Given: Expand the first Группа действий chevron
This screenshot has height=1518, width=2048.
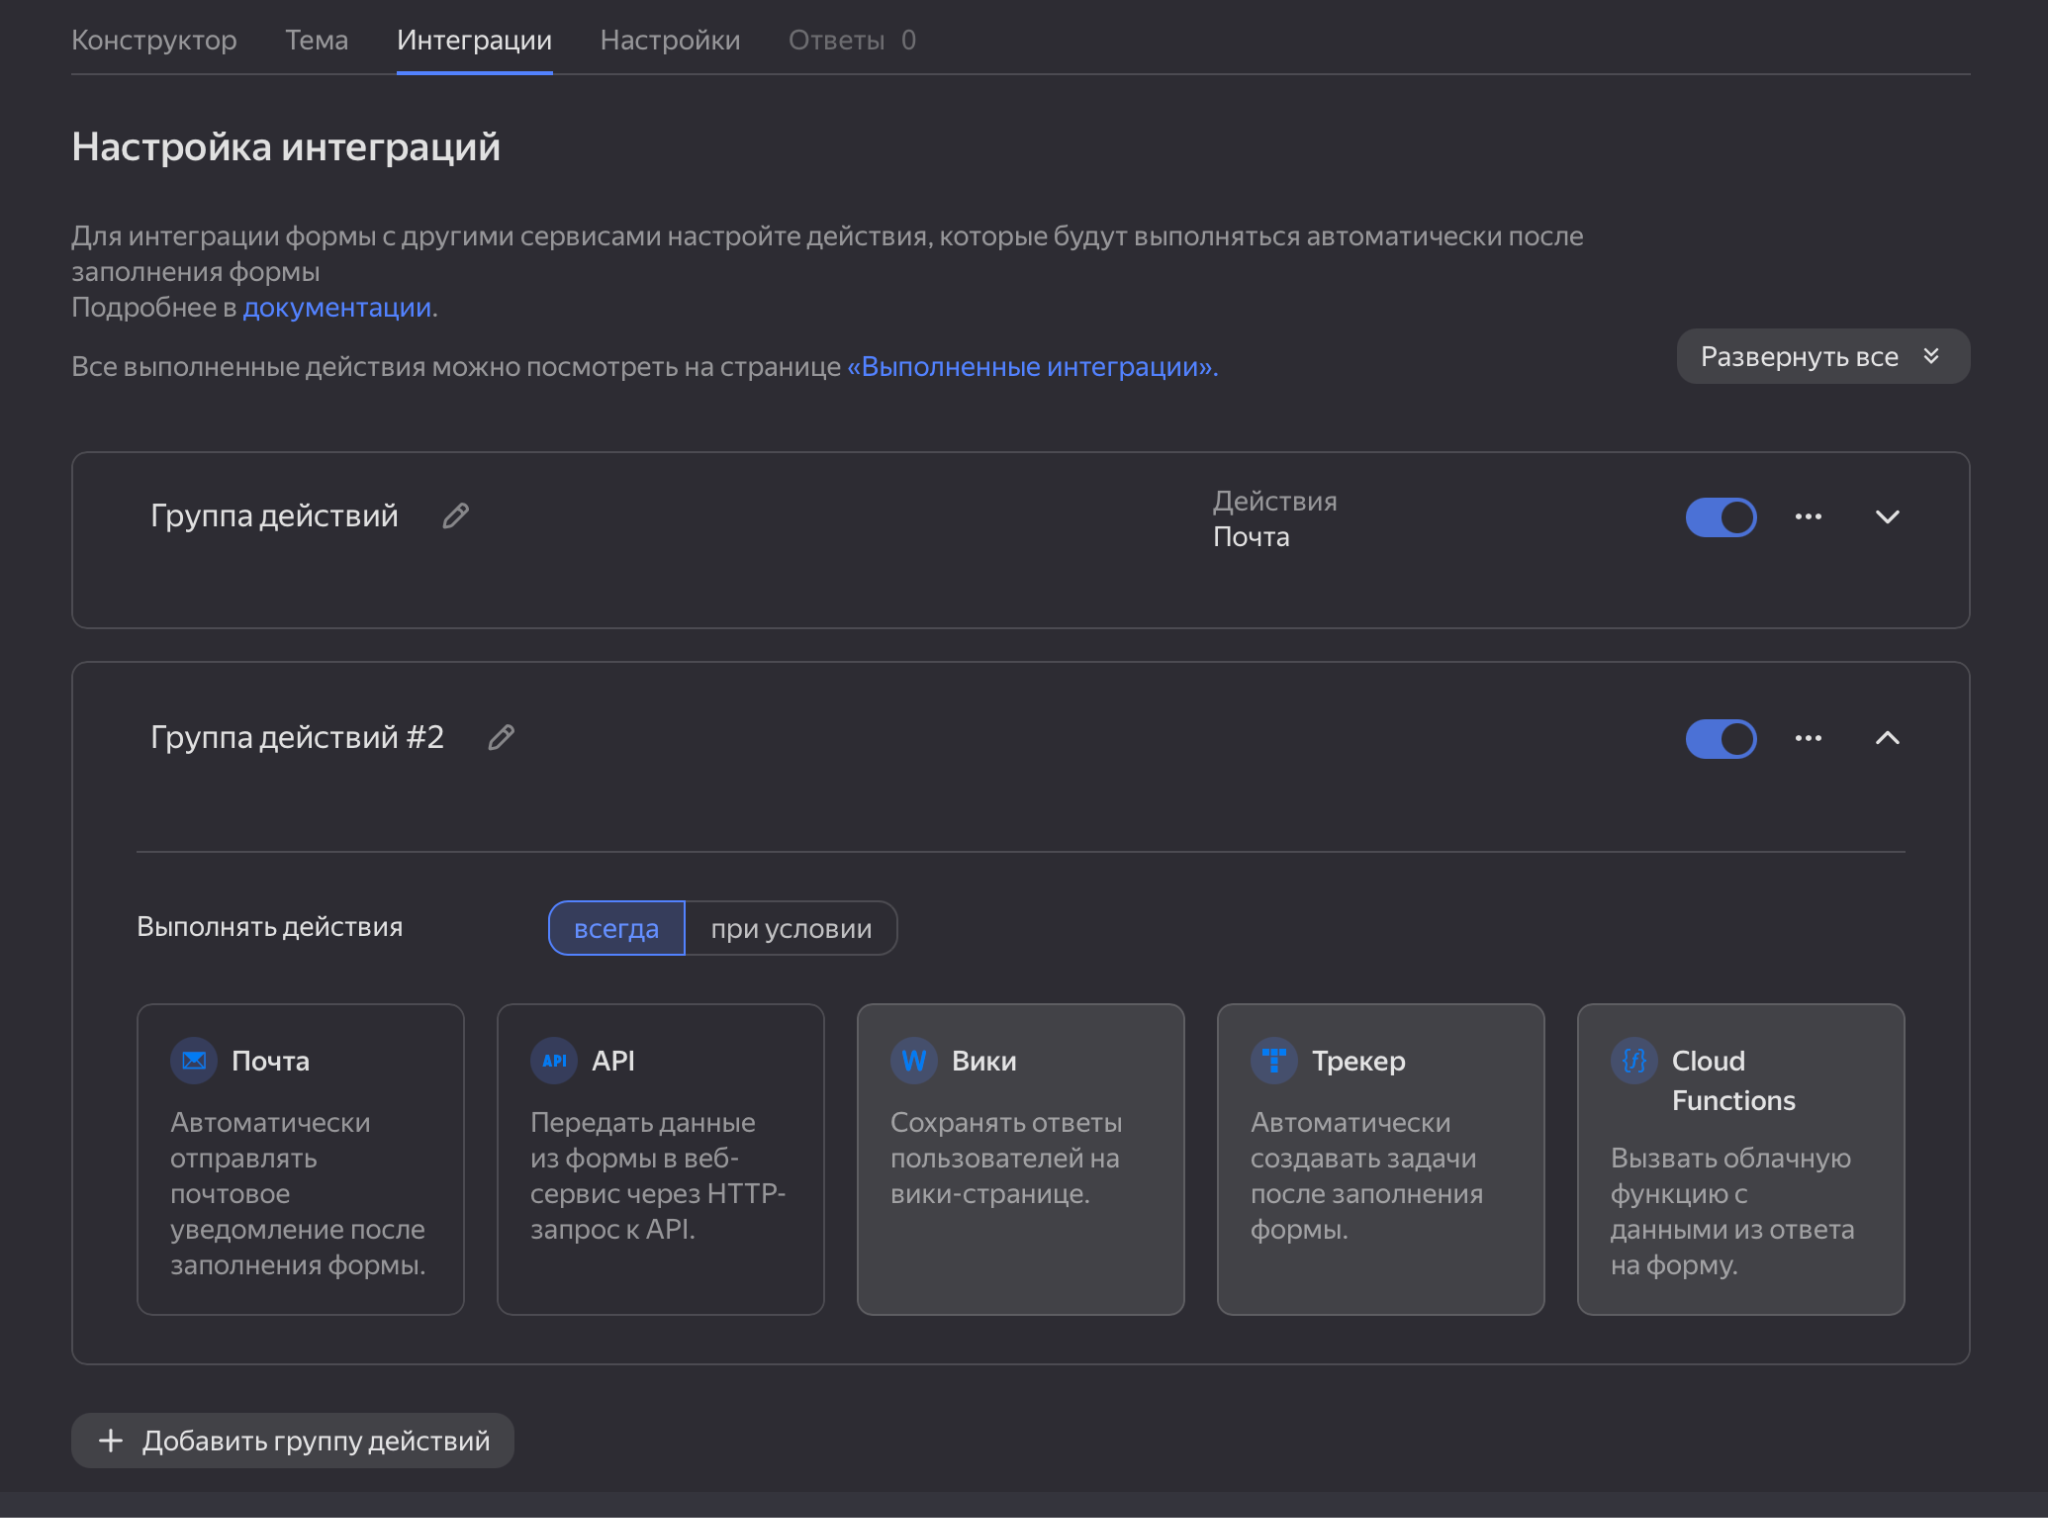Looking at the screenshot, I should (x=1887, y=517).
